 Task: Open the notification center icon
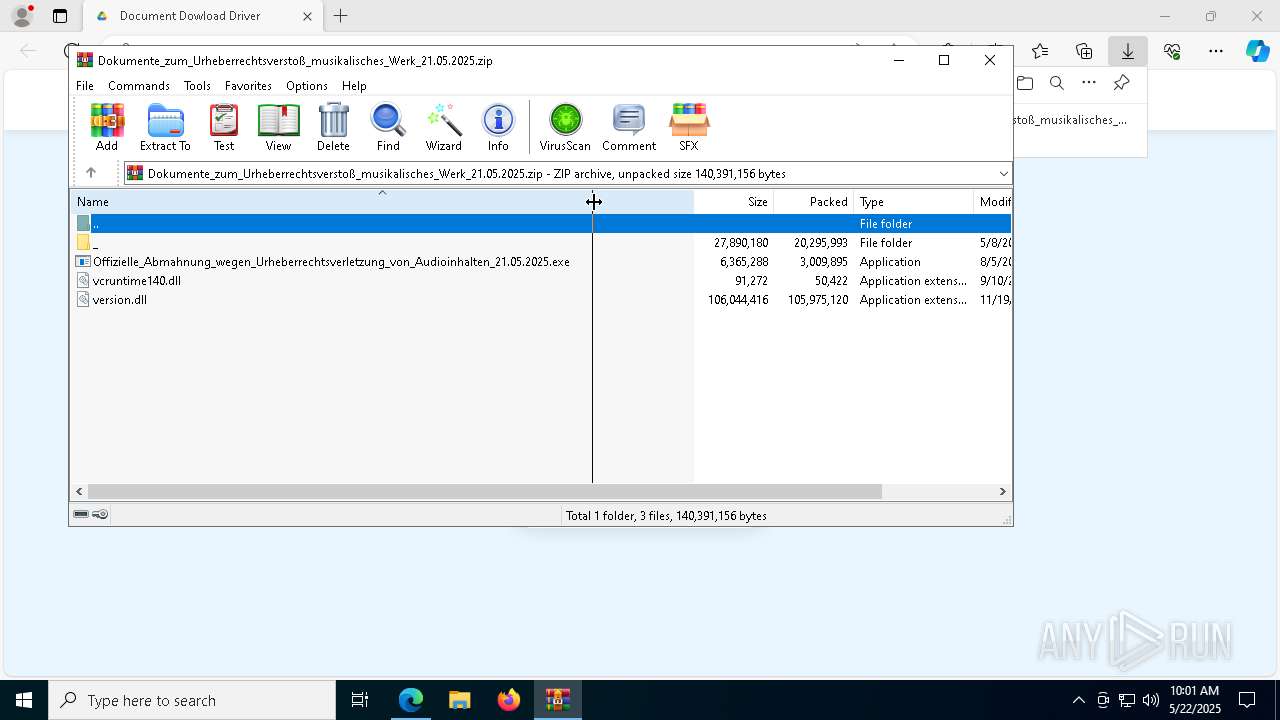coord(1248,700)
